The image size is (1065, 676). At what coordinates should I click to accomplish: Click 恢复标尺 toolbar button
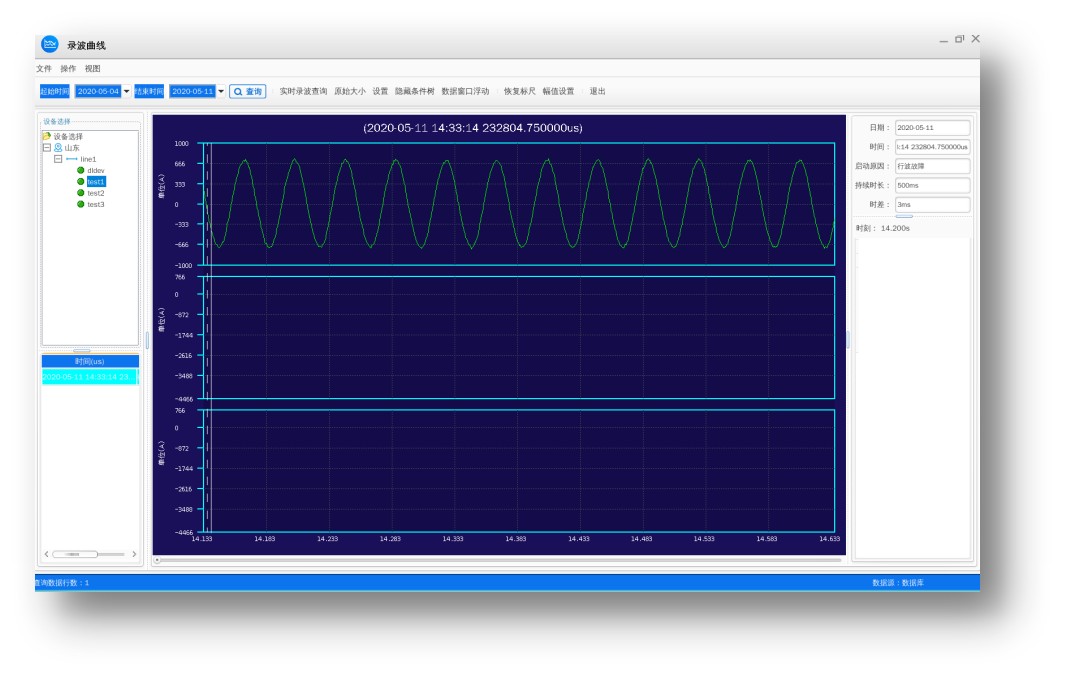pyautogui.click(x=520, y=91)
